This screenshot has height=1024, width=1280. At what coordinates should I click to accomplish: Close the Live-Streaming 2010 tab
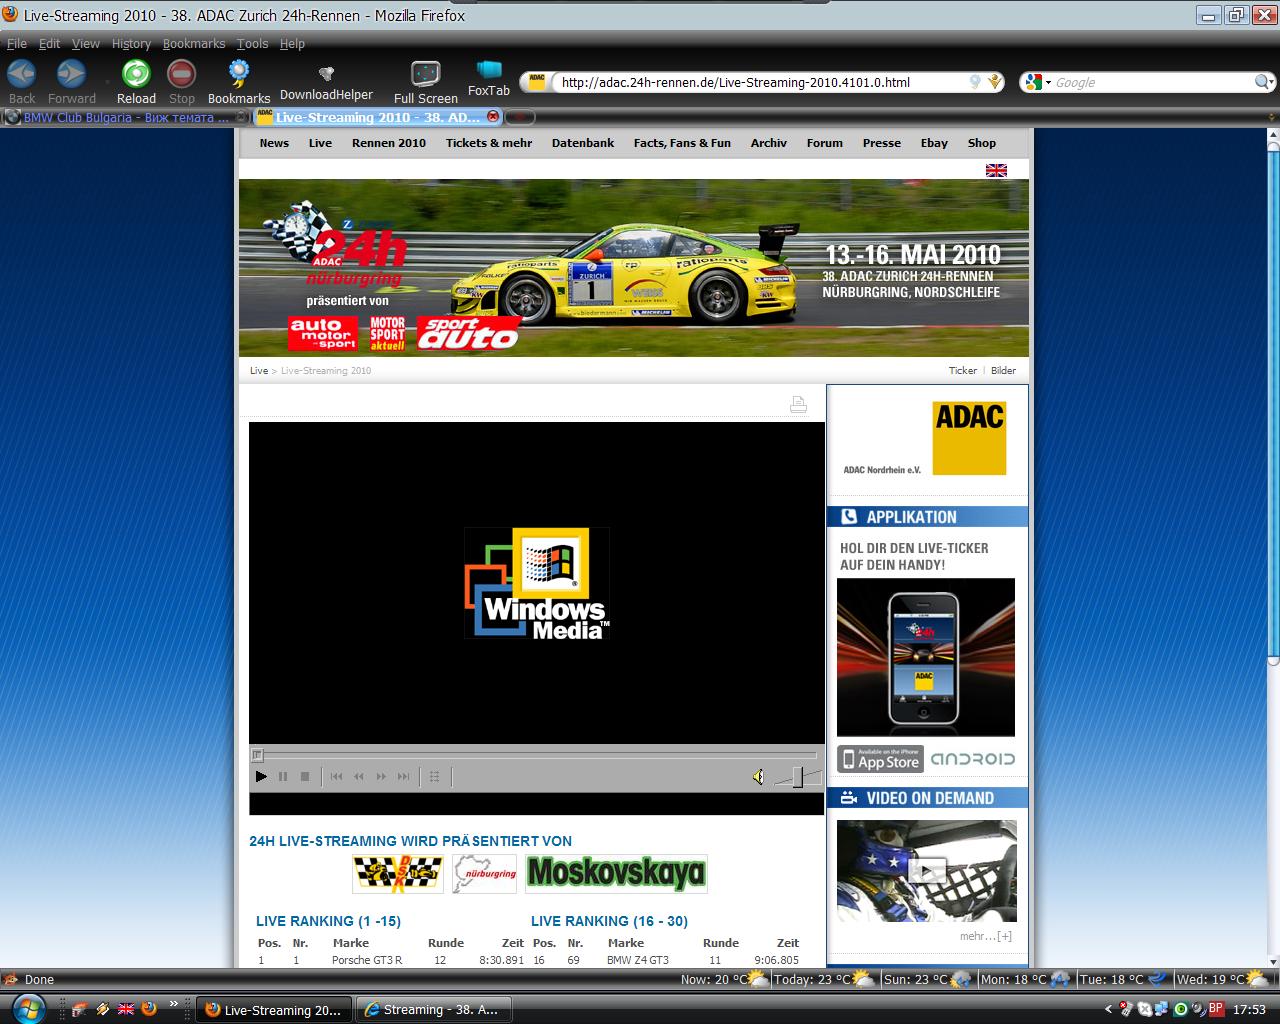[492, 117]
